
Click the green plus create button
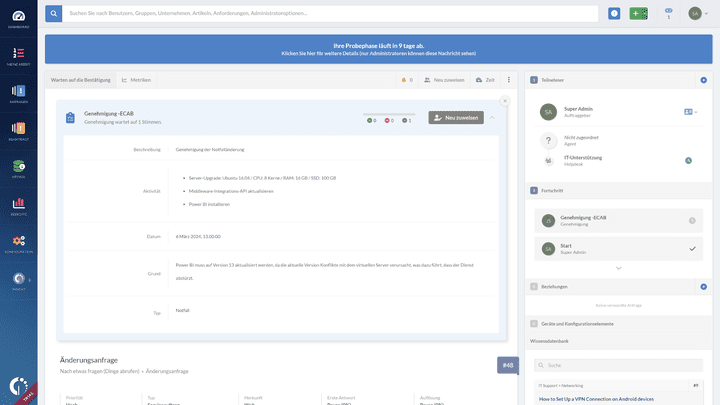[639, 13]
